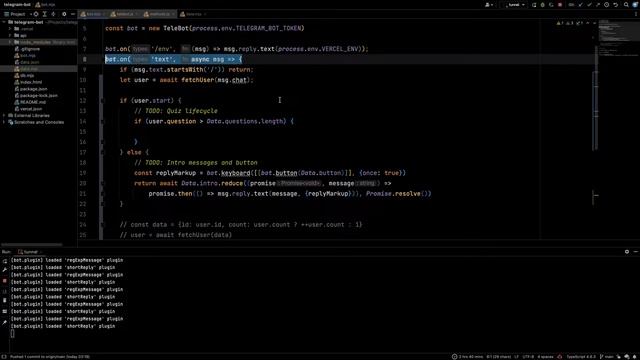Rerun the tunnel configuration from toolbar

[x=534, y=5]
